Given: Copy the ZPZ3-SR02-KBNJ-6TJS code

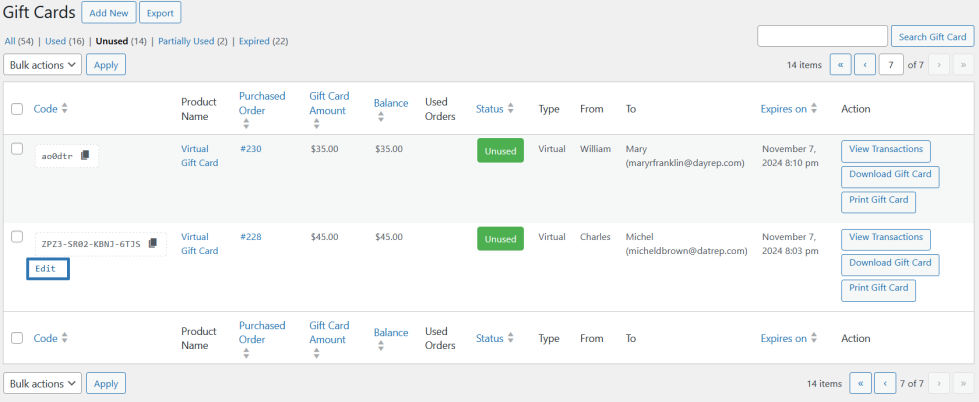Looking at the screenshot, I should [x=153, y=243].
